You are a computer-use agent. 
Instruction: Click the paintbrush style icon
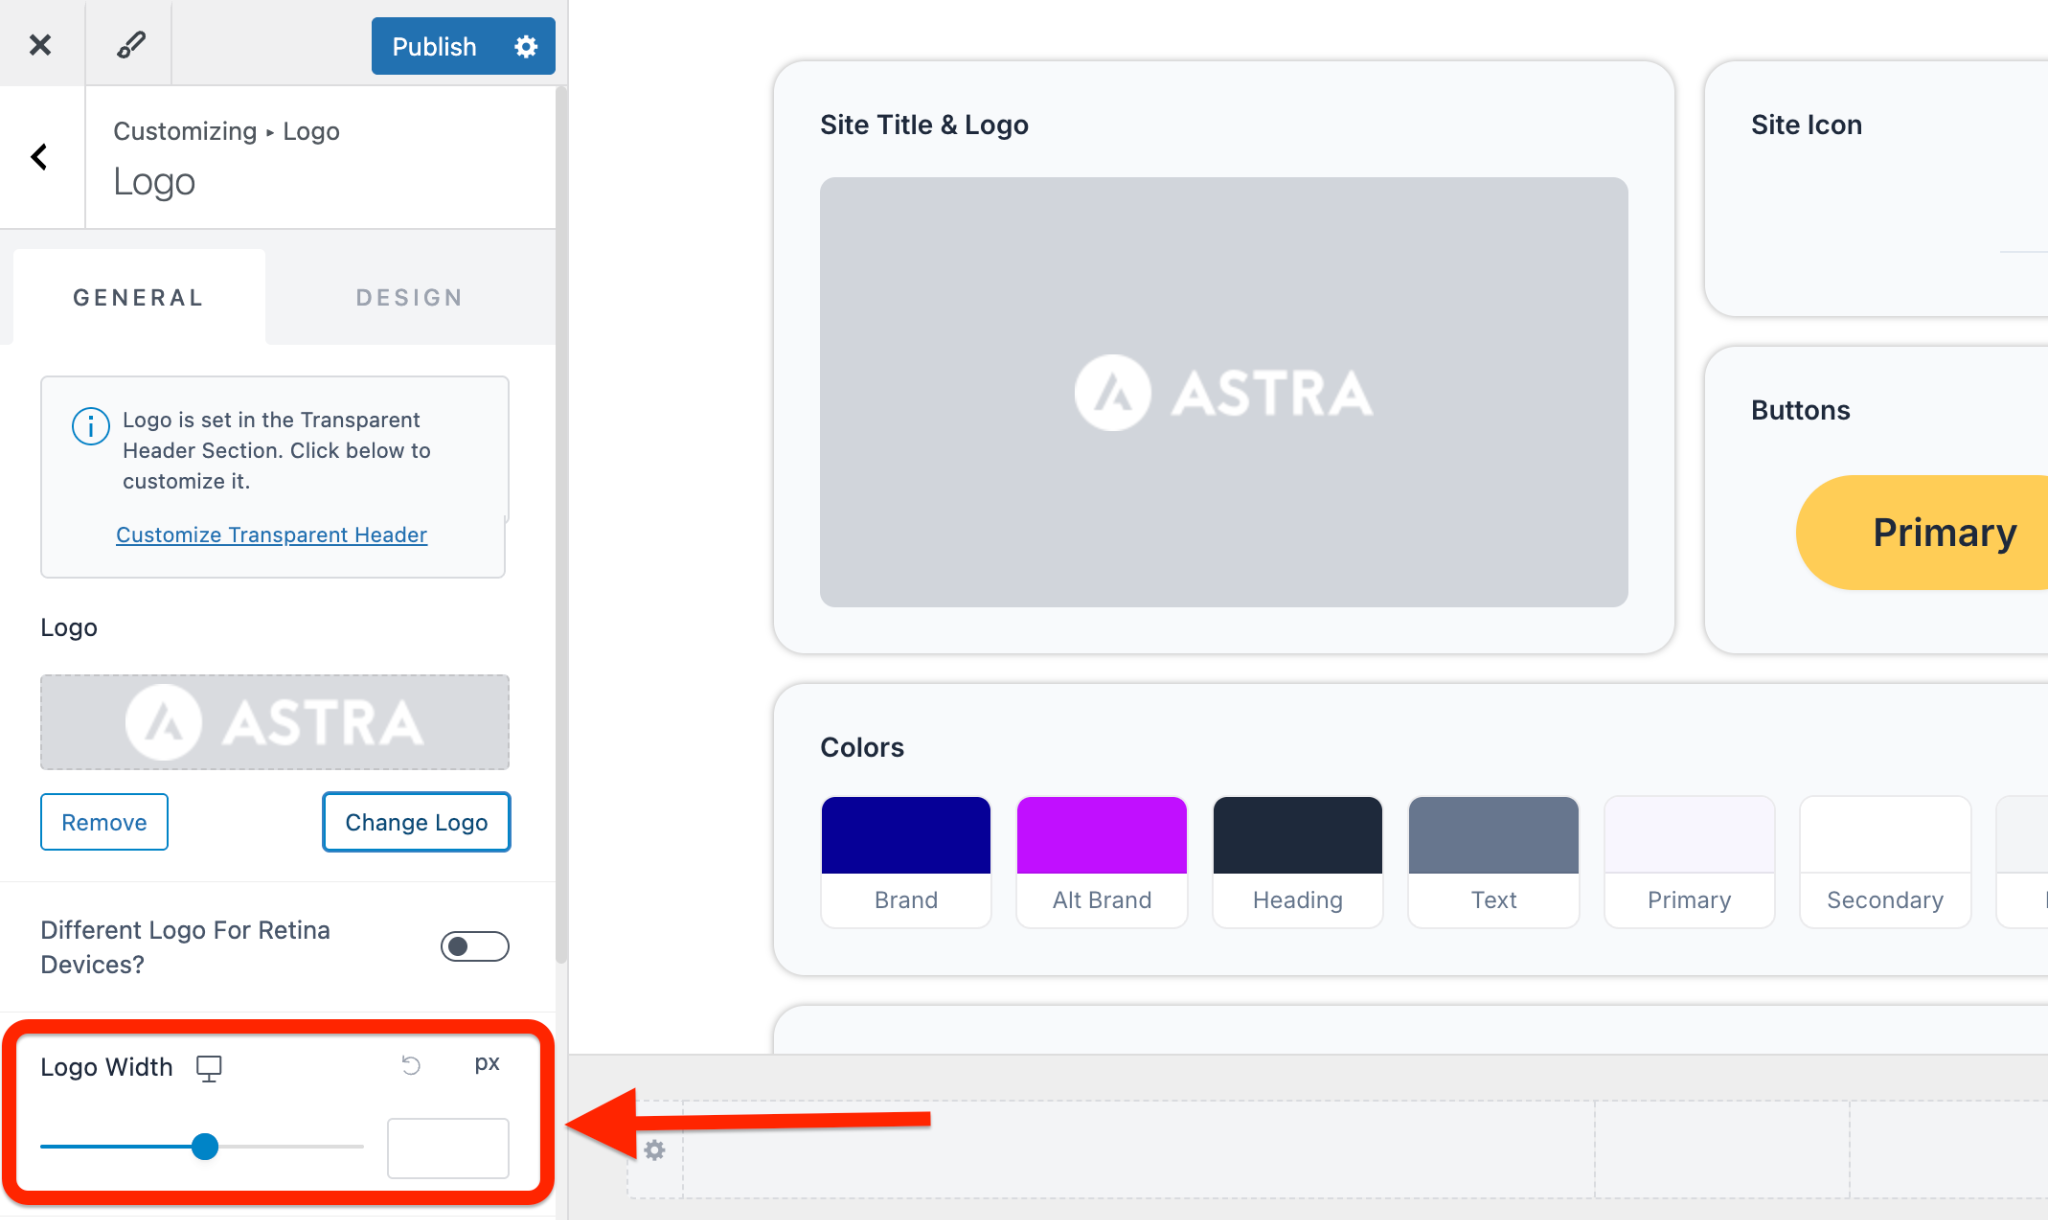click(130, 45)
